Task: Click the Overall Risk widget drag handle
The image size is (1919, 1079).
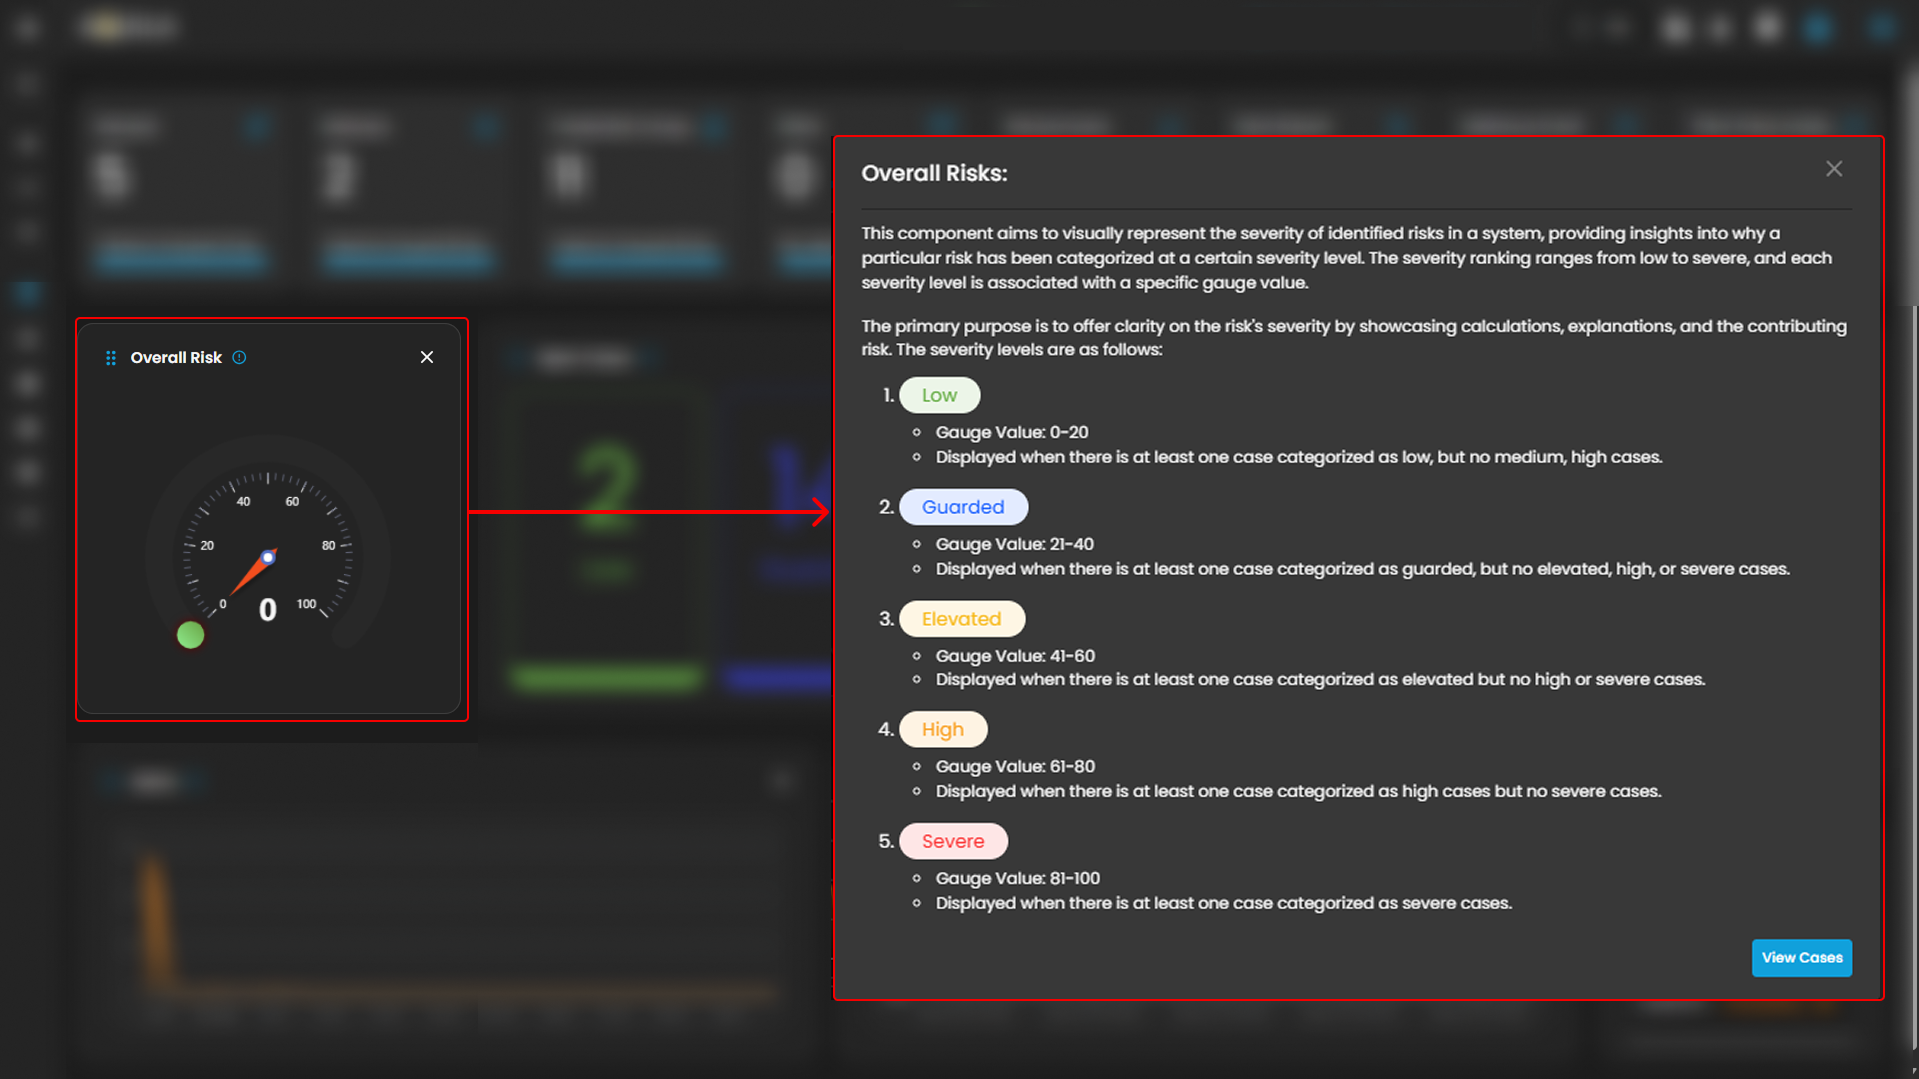Action: point(111,358)
